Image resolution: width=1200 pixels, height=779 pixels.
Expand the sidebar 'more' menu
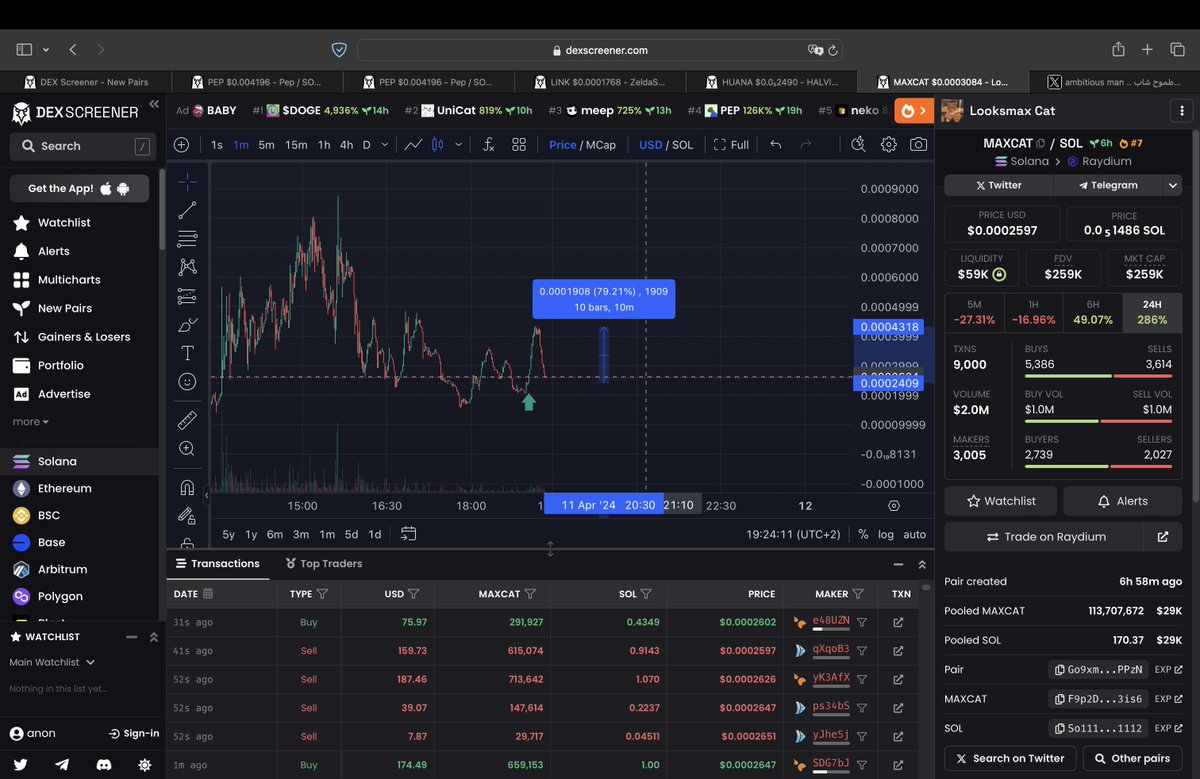click(30, 422)
